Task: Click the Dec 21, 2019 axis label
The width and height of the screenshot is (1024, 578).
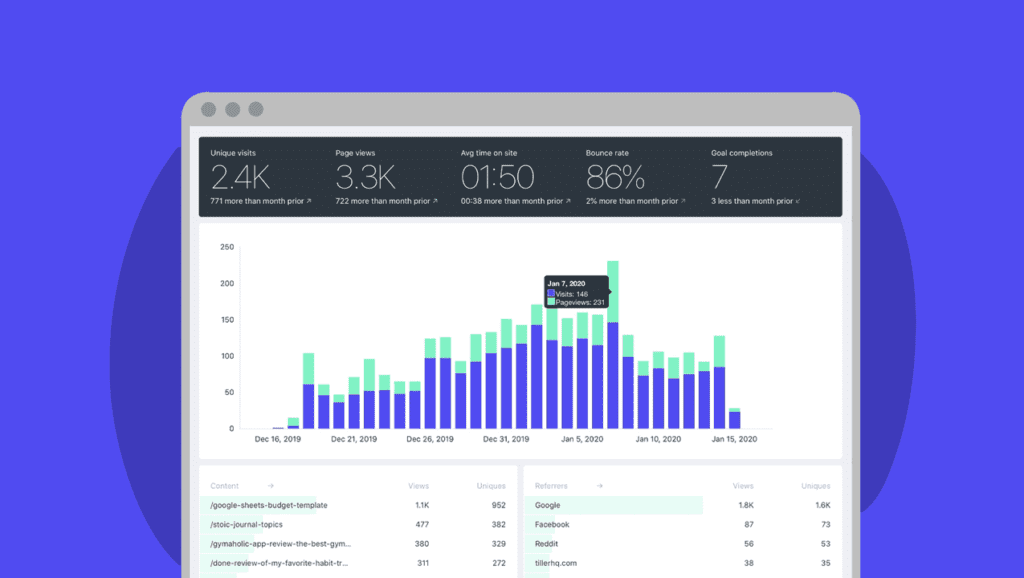Action: tap(354, 439)
